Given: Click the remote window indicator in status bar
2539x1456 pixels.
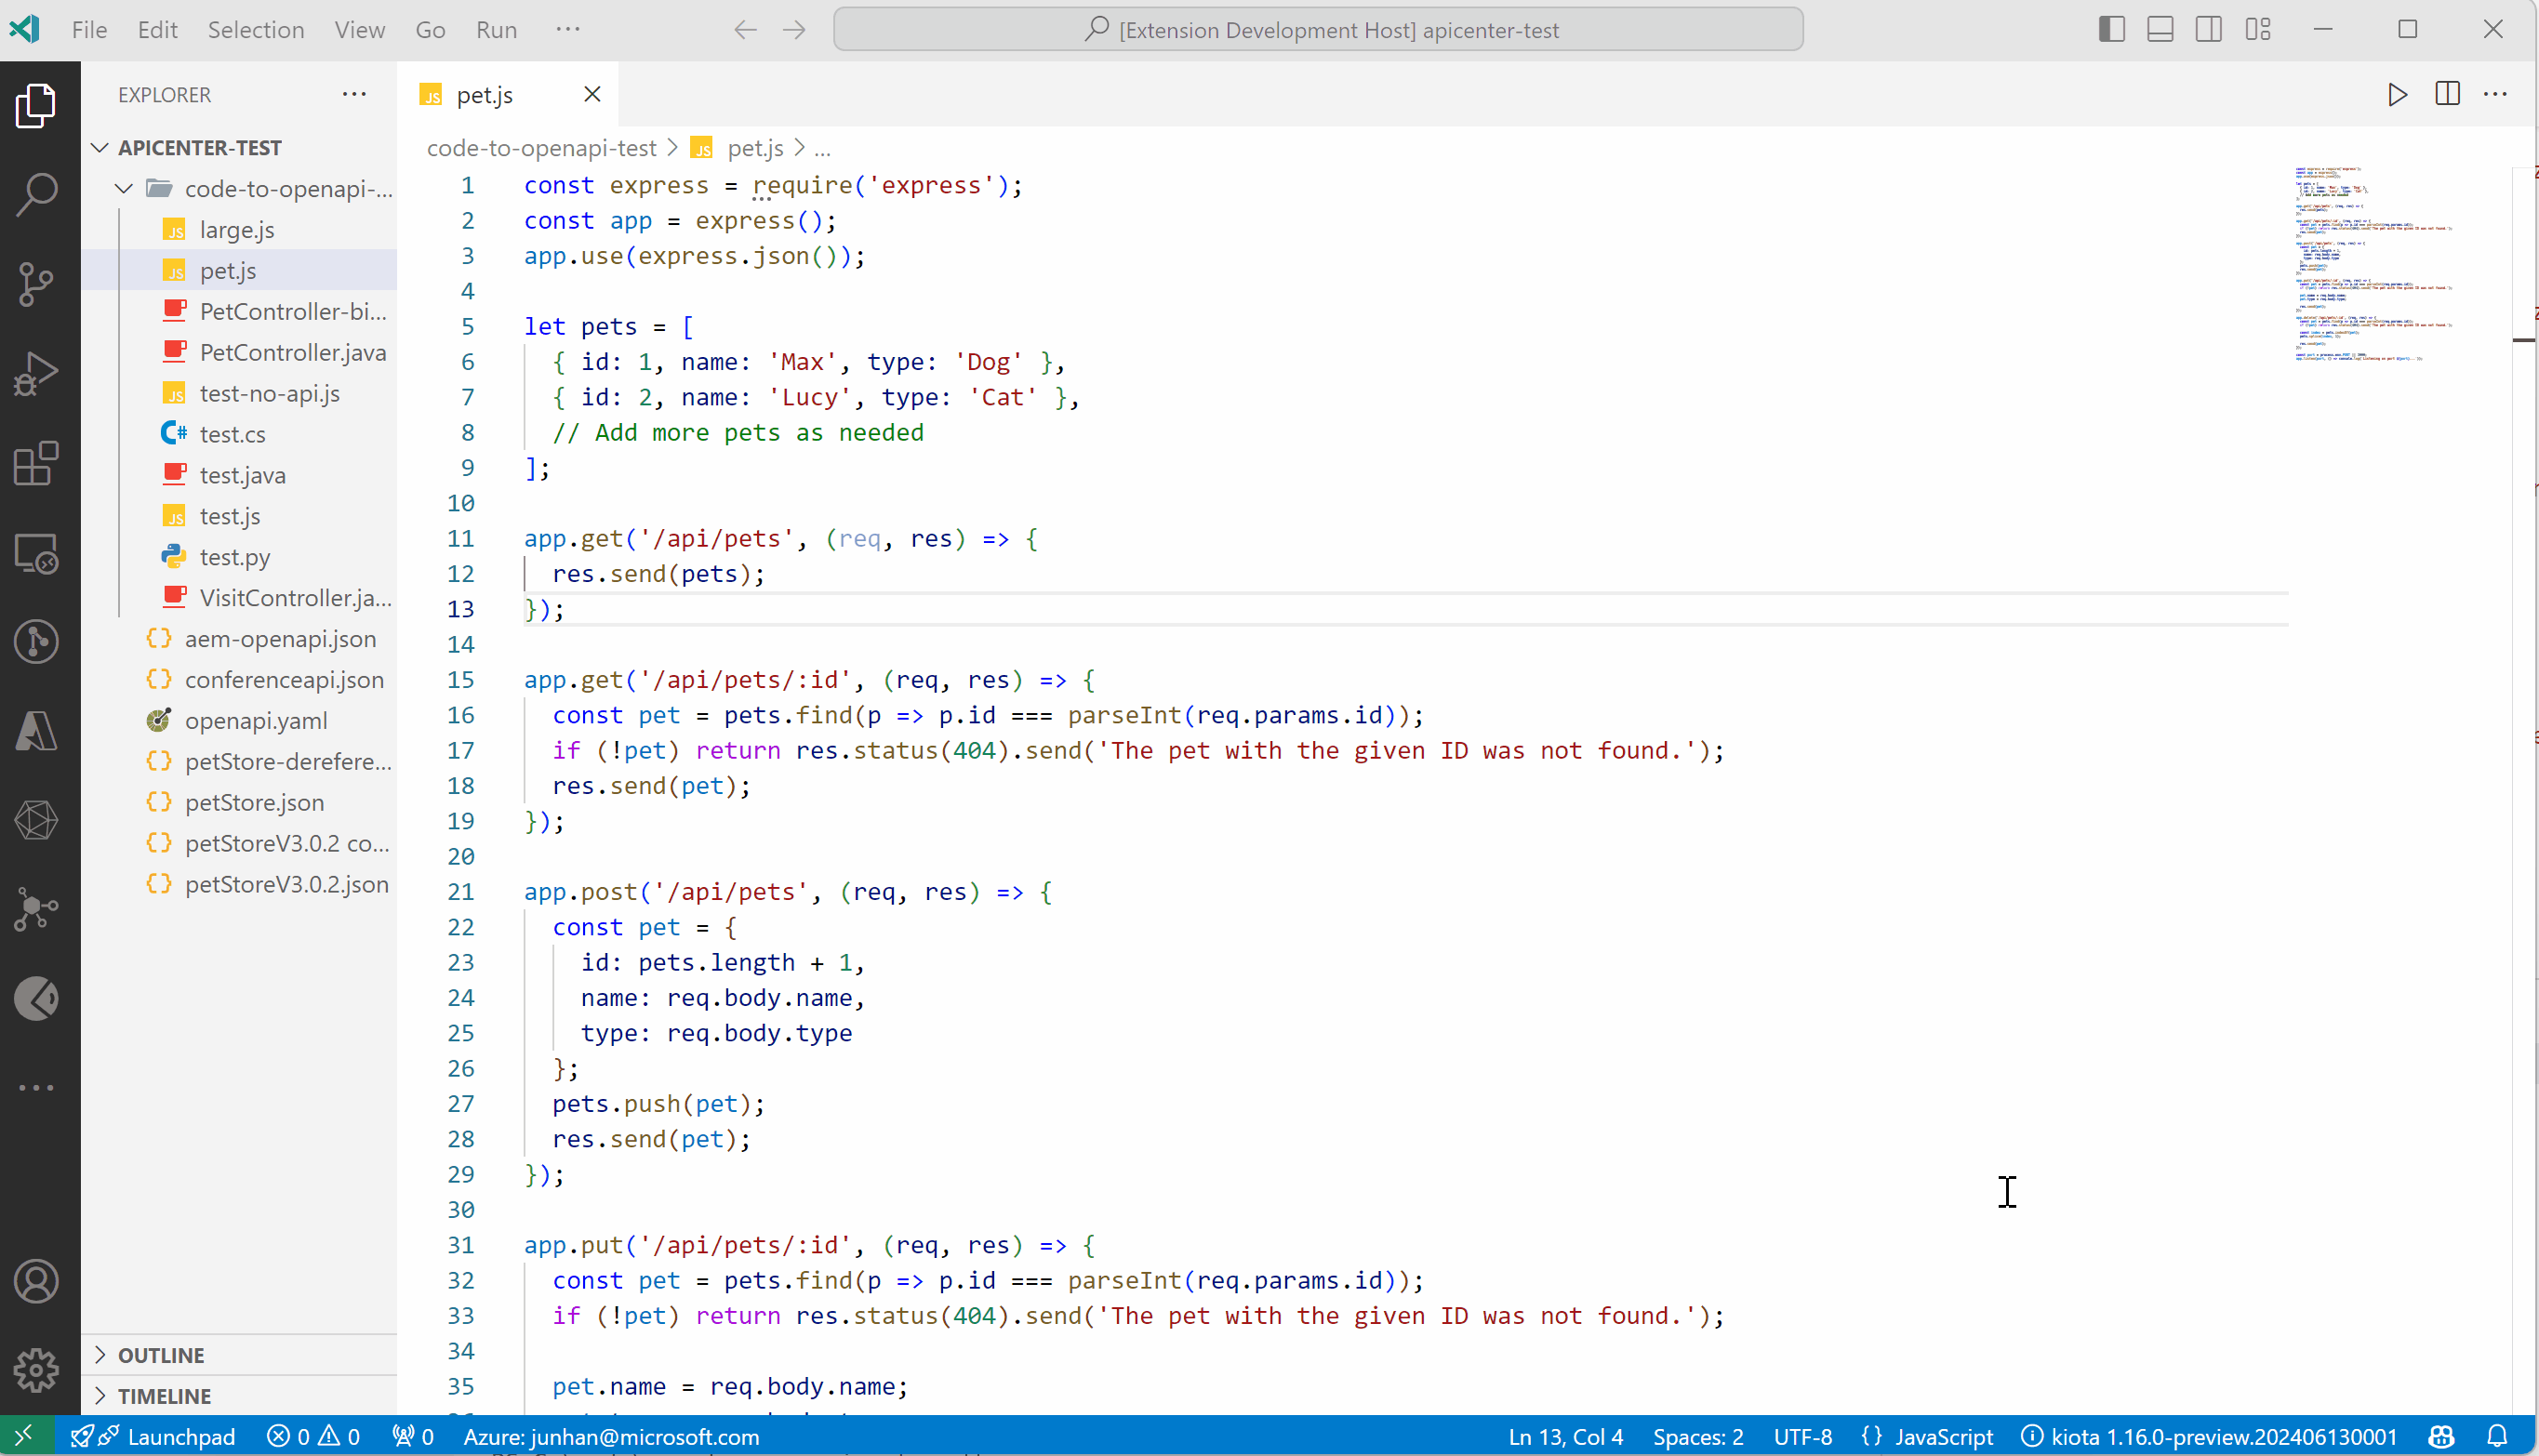Looking at the screenshot, I should pyautogui.click(x=25, y=1436).
